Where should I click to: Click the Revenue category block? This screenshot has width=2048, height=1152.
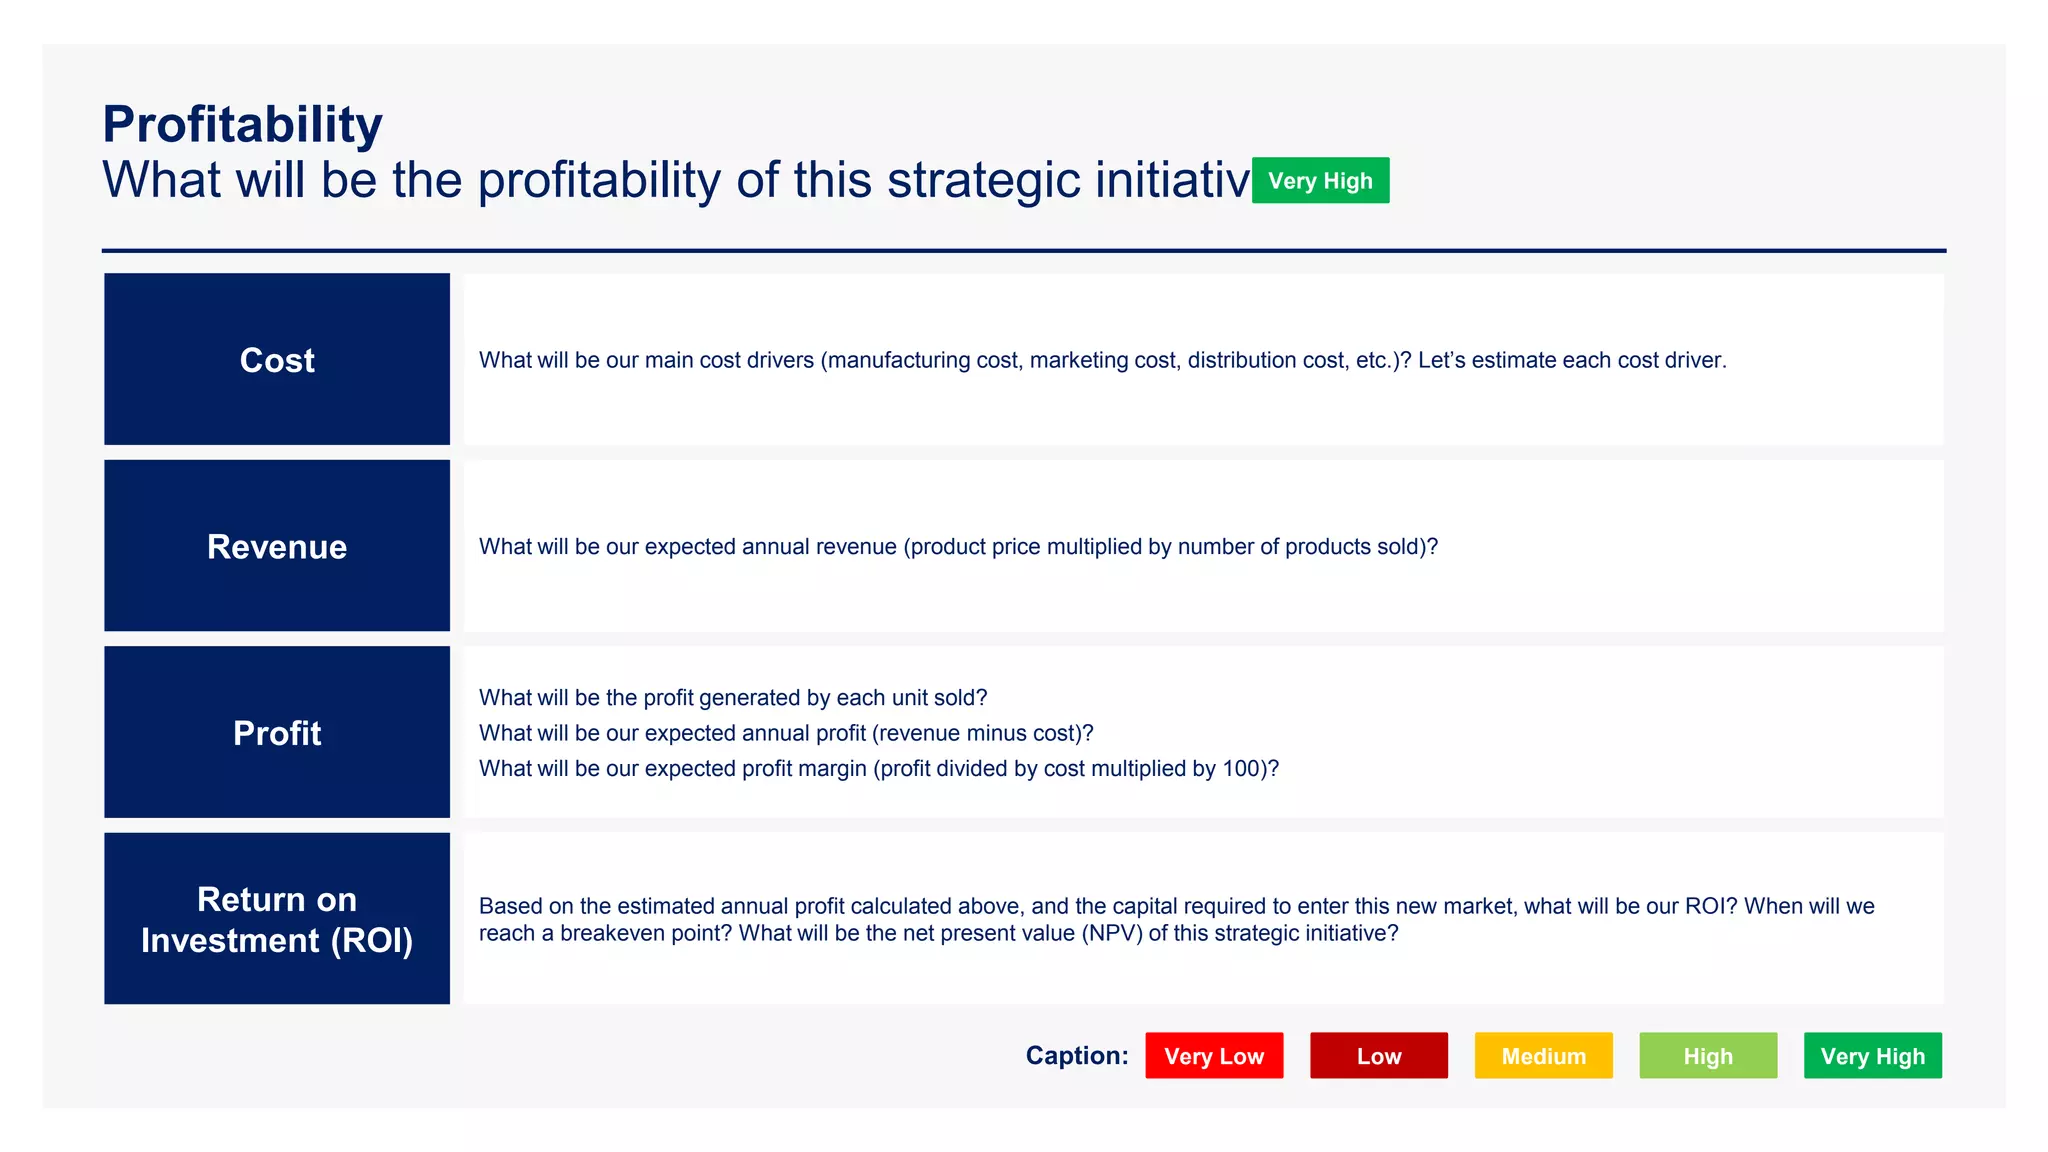click(x=277, y=546)
